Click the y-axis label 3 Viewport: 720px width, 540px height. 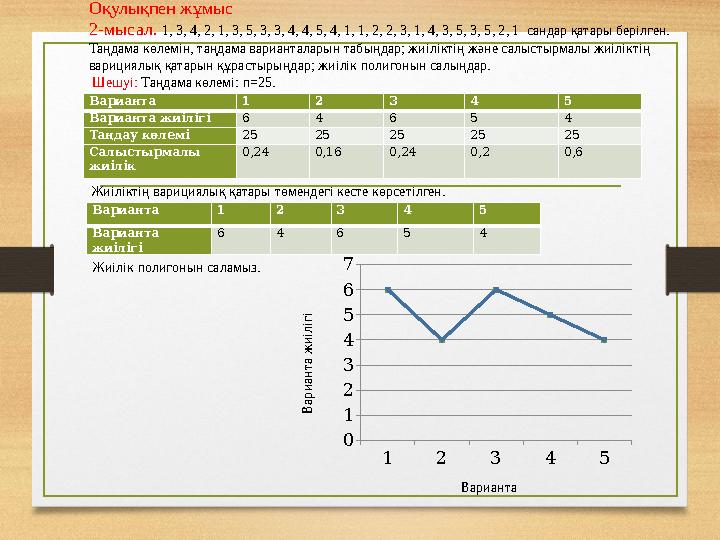click(349, 365)
